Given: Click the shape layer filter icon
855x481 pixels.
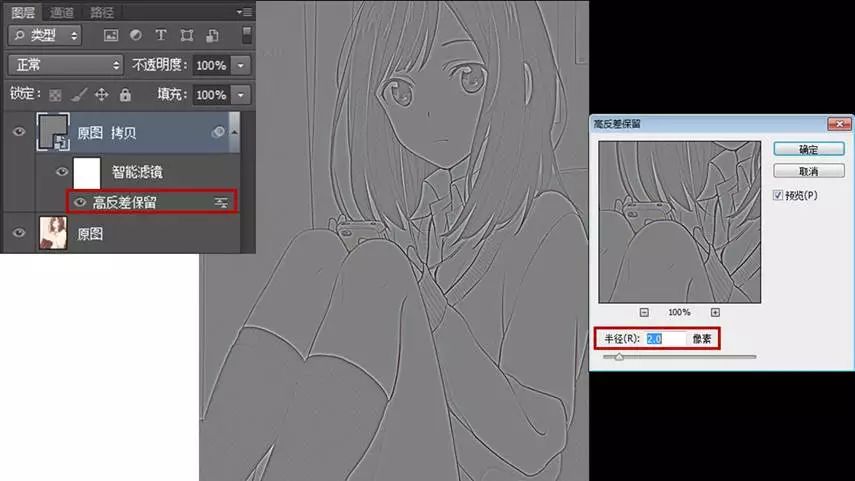Looking at the screenshot, I should coord(186,36).
